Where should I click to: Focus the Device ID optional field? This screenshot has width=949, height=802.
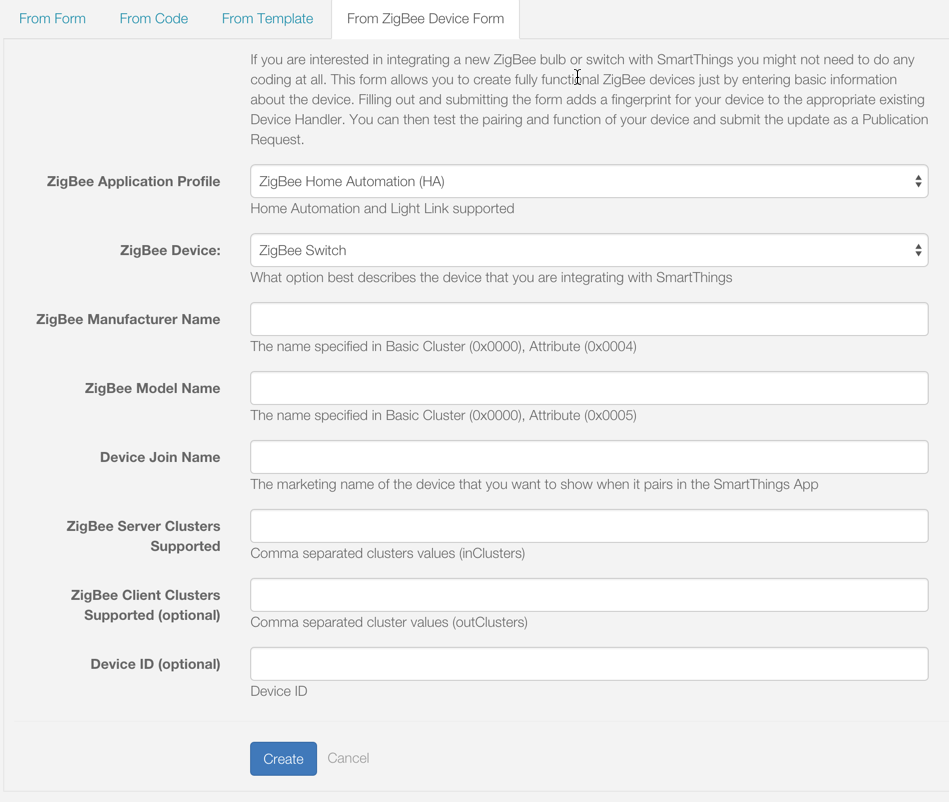tap(589, 664)
